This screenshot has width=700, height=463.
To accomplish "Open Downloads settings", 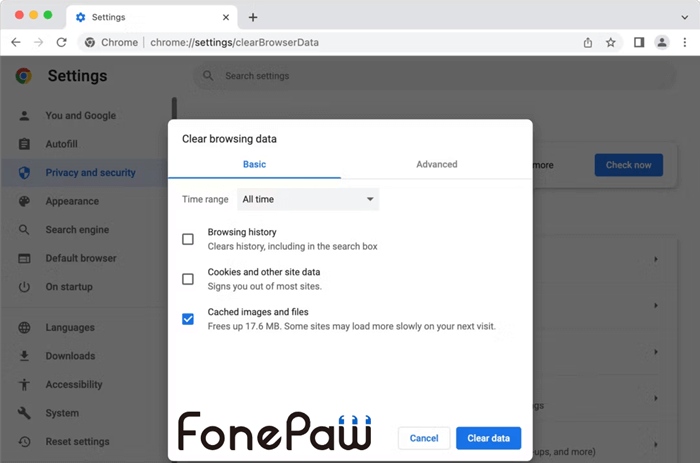I will point(70,356).
